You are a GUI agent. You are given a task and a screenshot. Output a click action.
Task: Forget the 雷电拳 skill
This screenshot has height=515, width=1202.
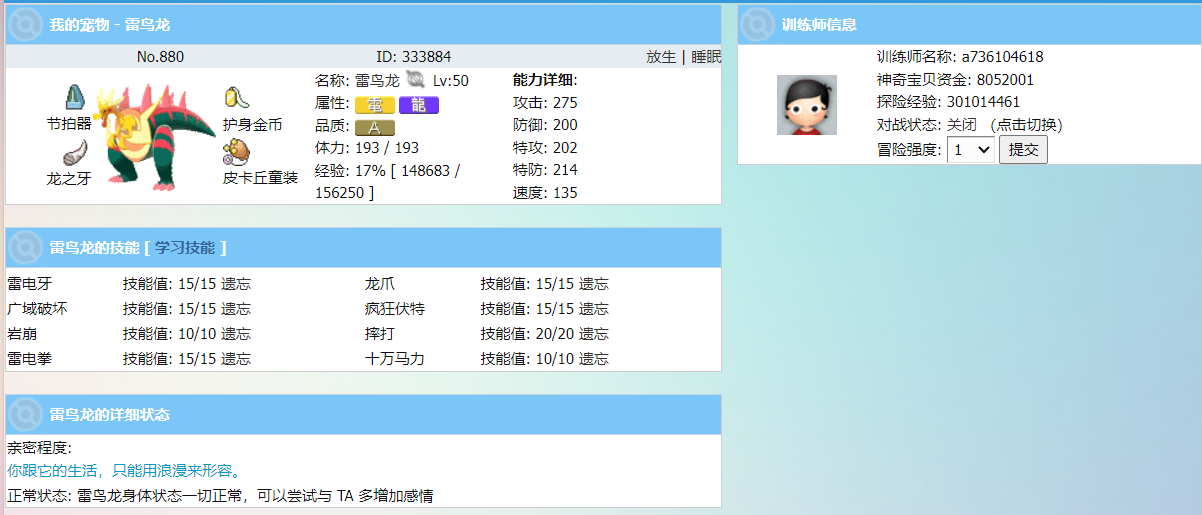[236, 359]
